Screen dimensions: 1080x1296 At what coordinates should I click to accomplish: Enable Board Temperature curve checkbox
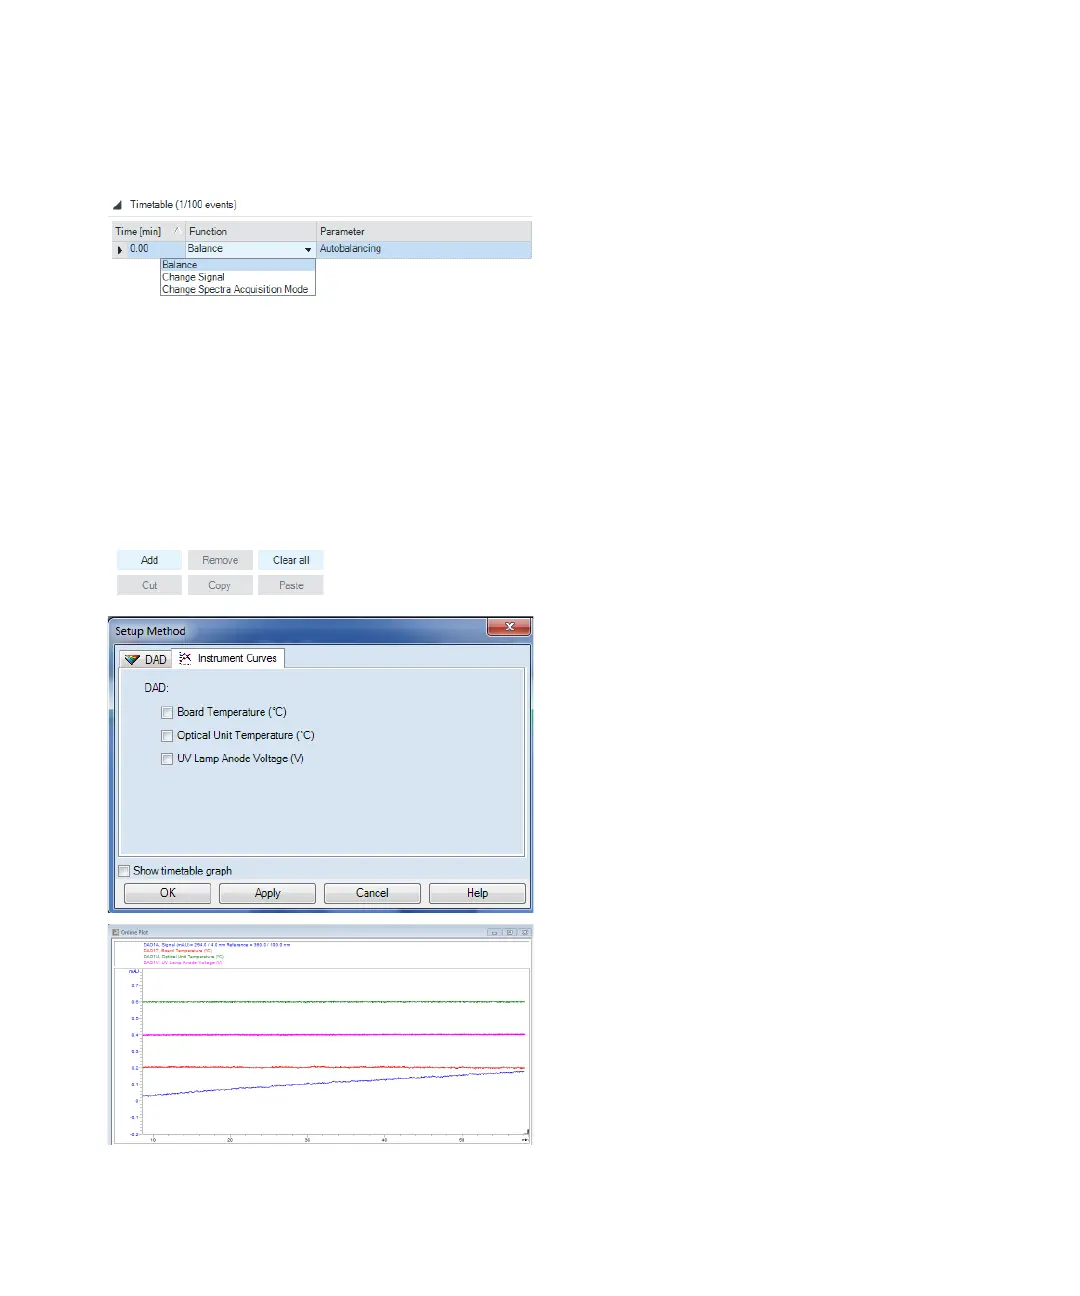pyautogui.click(x=167, y=713)
